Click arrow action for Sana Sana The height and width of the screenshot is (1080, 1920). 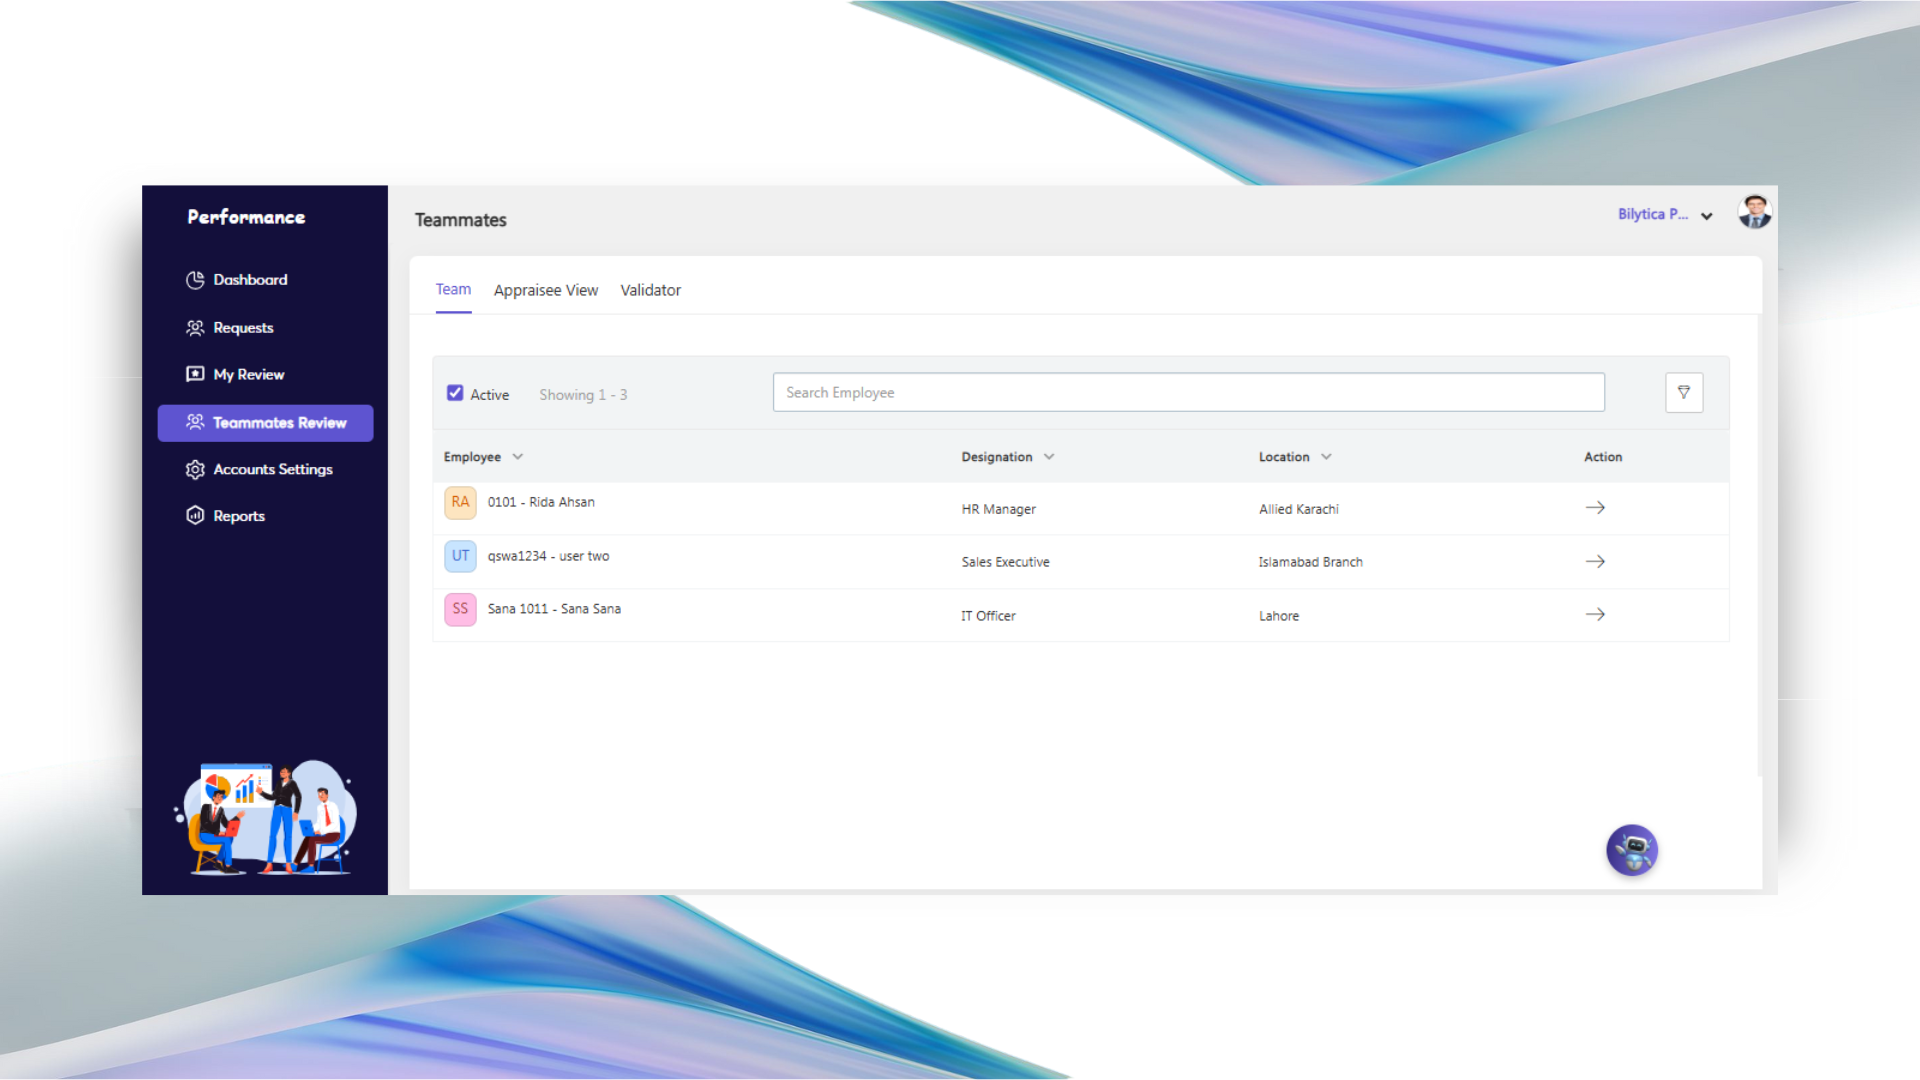point(1595,615)
